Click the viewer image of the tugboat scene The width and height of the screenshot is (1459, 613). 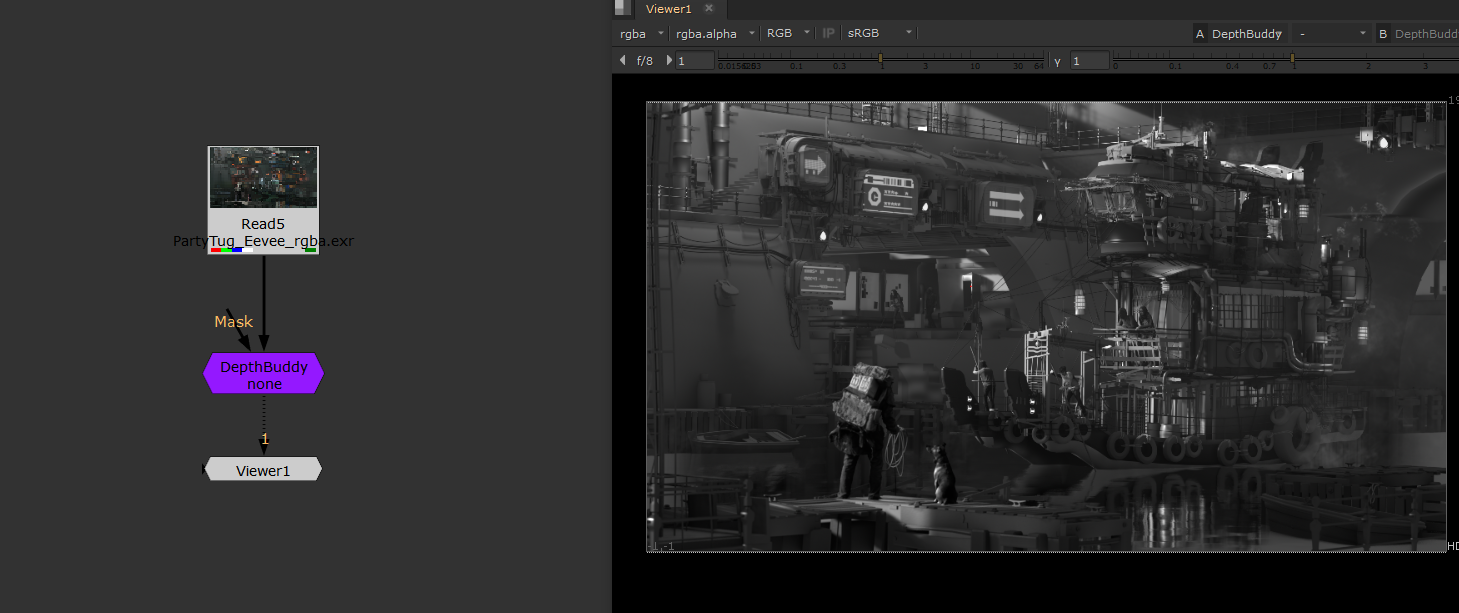pyautogui.click(x=1046, y=326)
